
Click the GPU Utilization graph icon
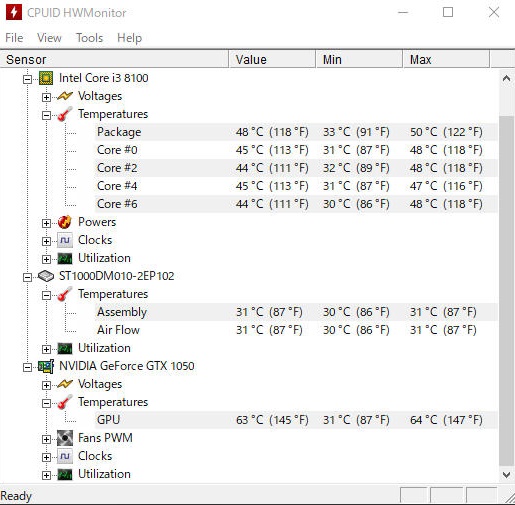point(65,474)
